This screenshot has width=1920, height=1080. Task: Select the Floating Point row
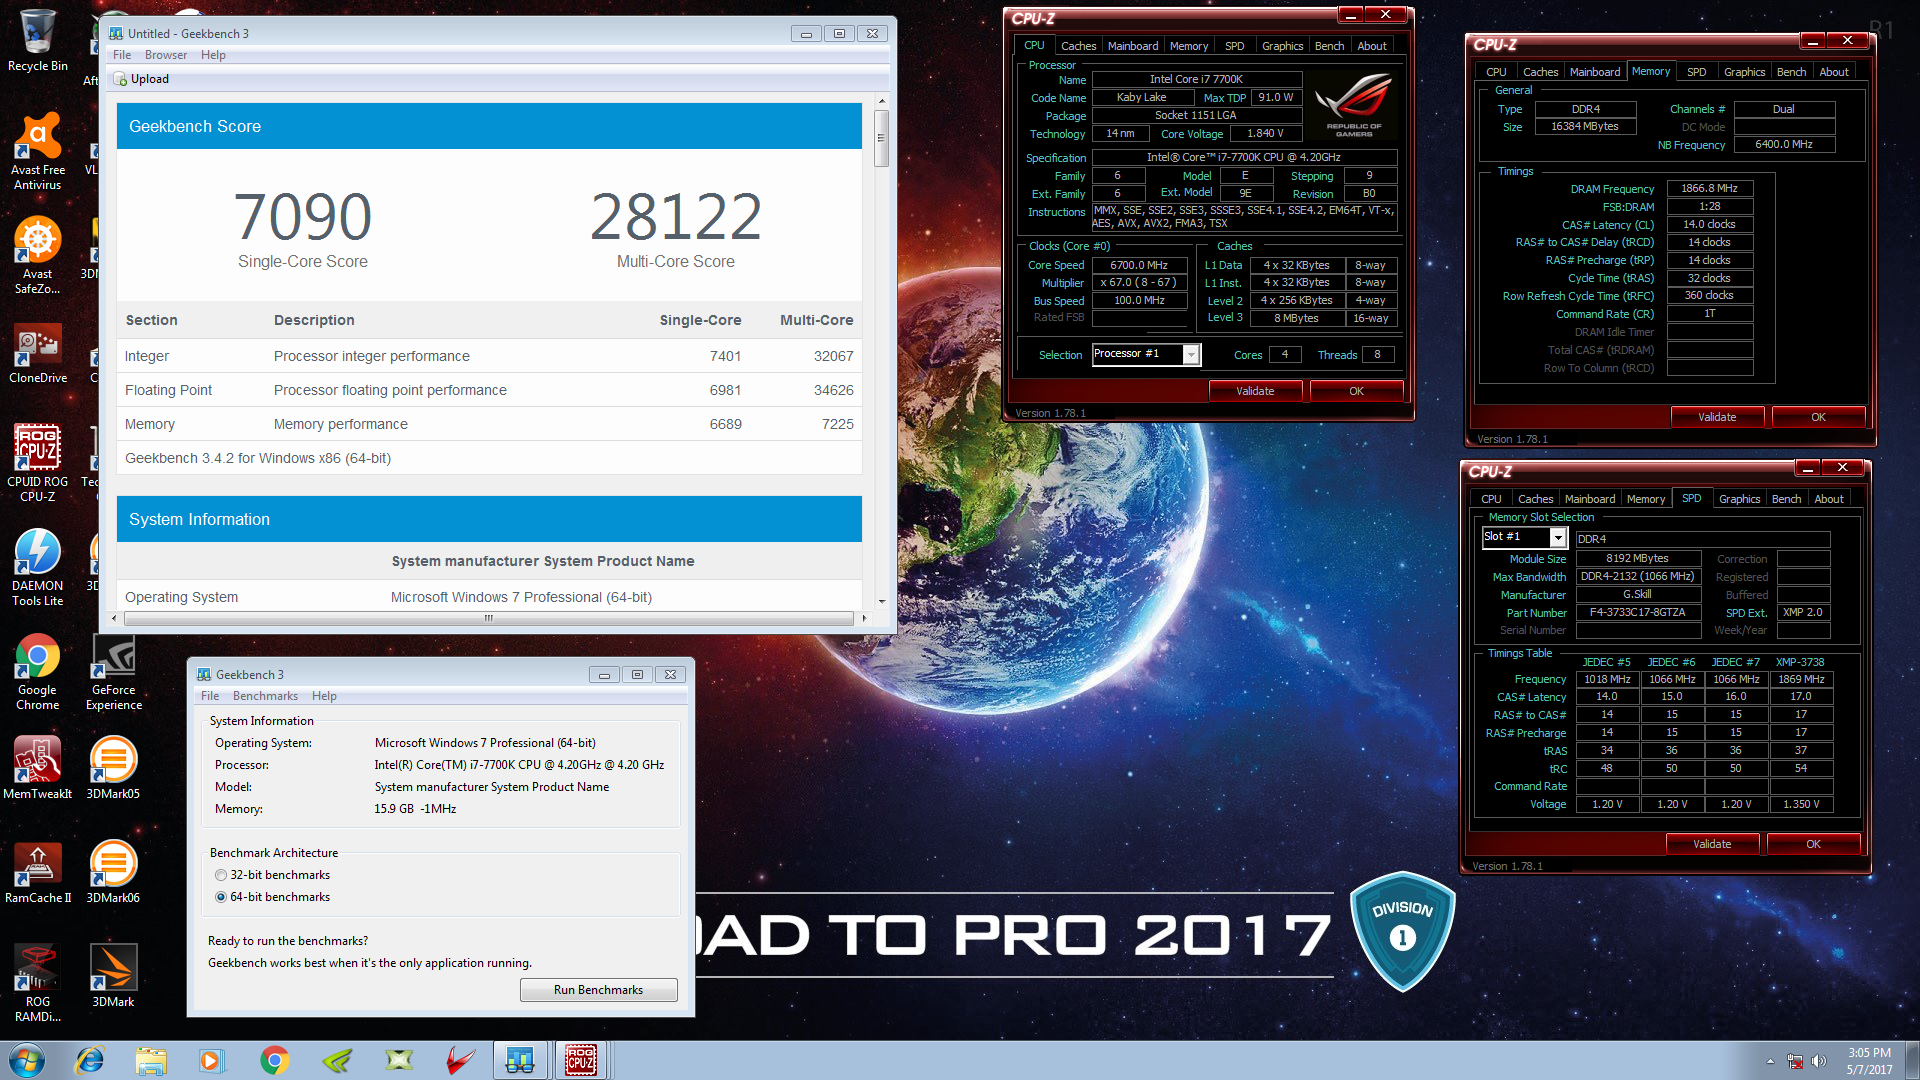click(489, 390)
